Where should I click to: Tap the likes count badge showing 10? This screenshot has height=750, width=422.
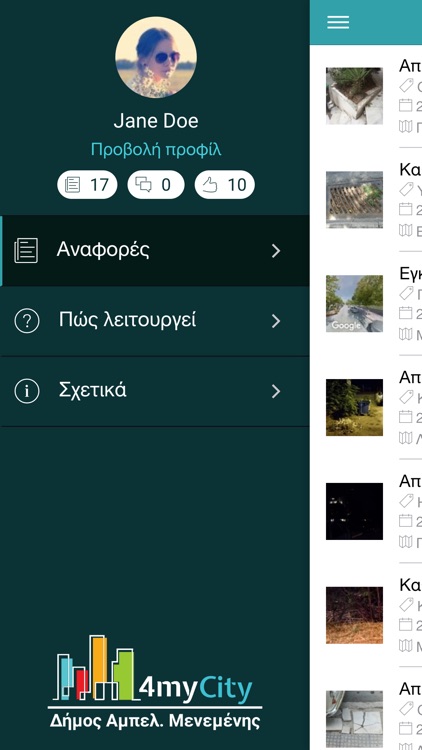click(225, 185)
